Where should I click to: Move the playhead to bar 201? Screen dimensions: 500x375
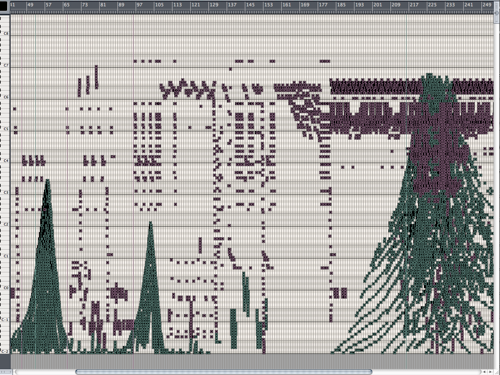coord(378,5)
